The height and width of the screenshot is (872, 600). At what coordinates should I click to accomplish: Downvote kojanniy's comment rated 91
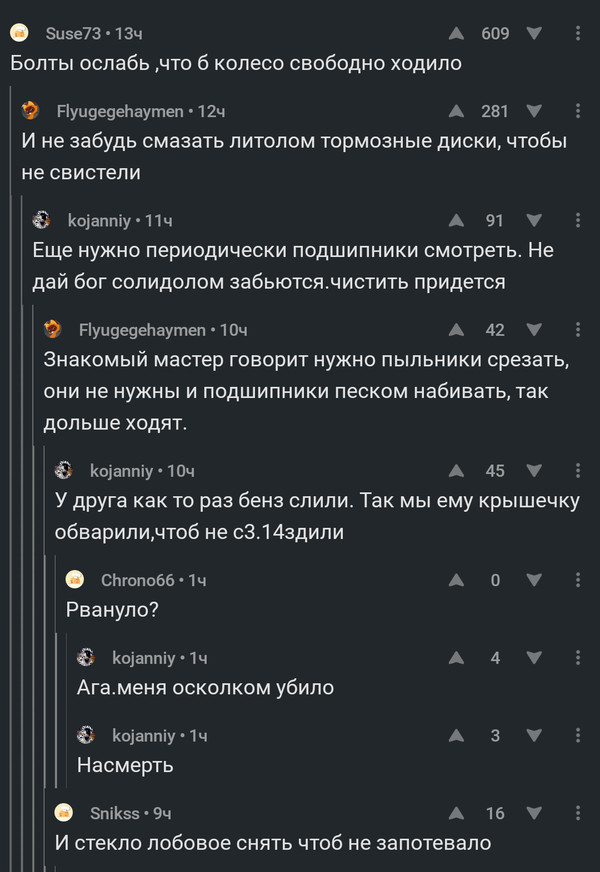tap(534, 220)
